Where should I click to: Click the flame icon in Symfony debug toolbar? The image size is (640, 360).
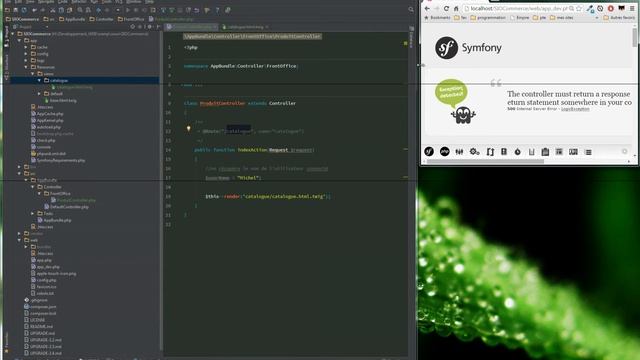(518, 152)
